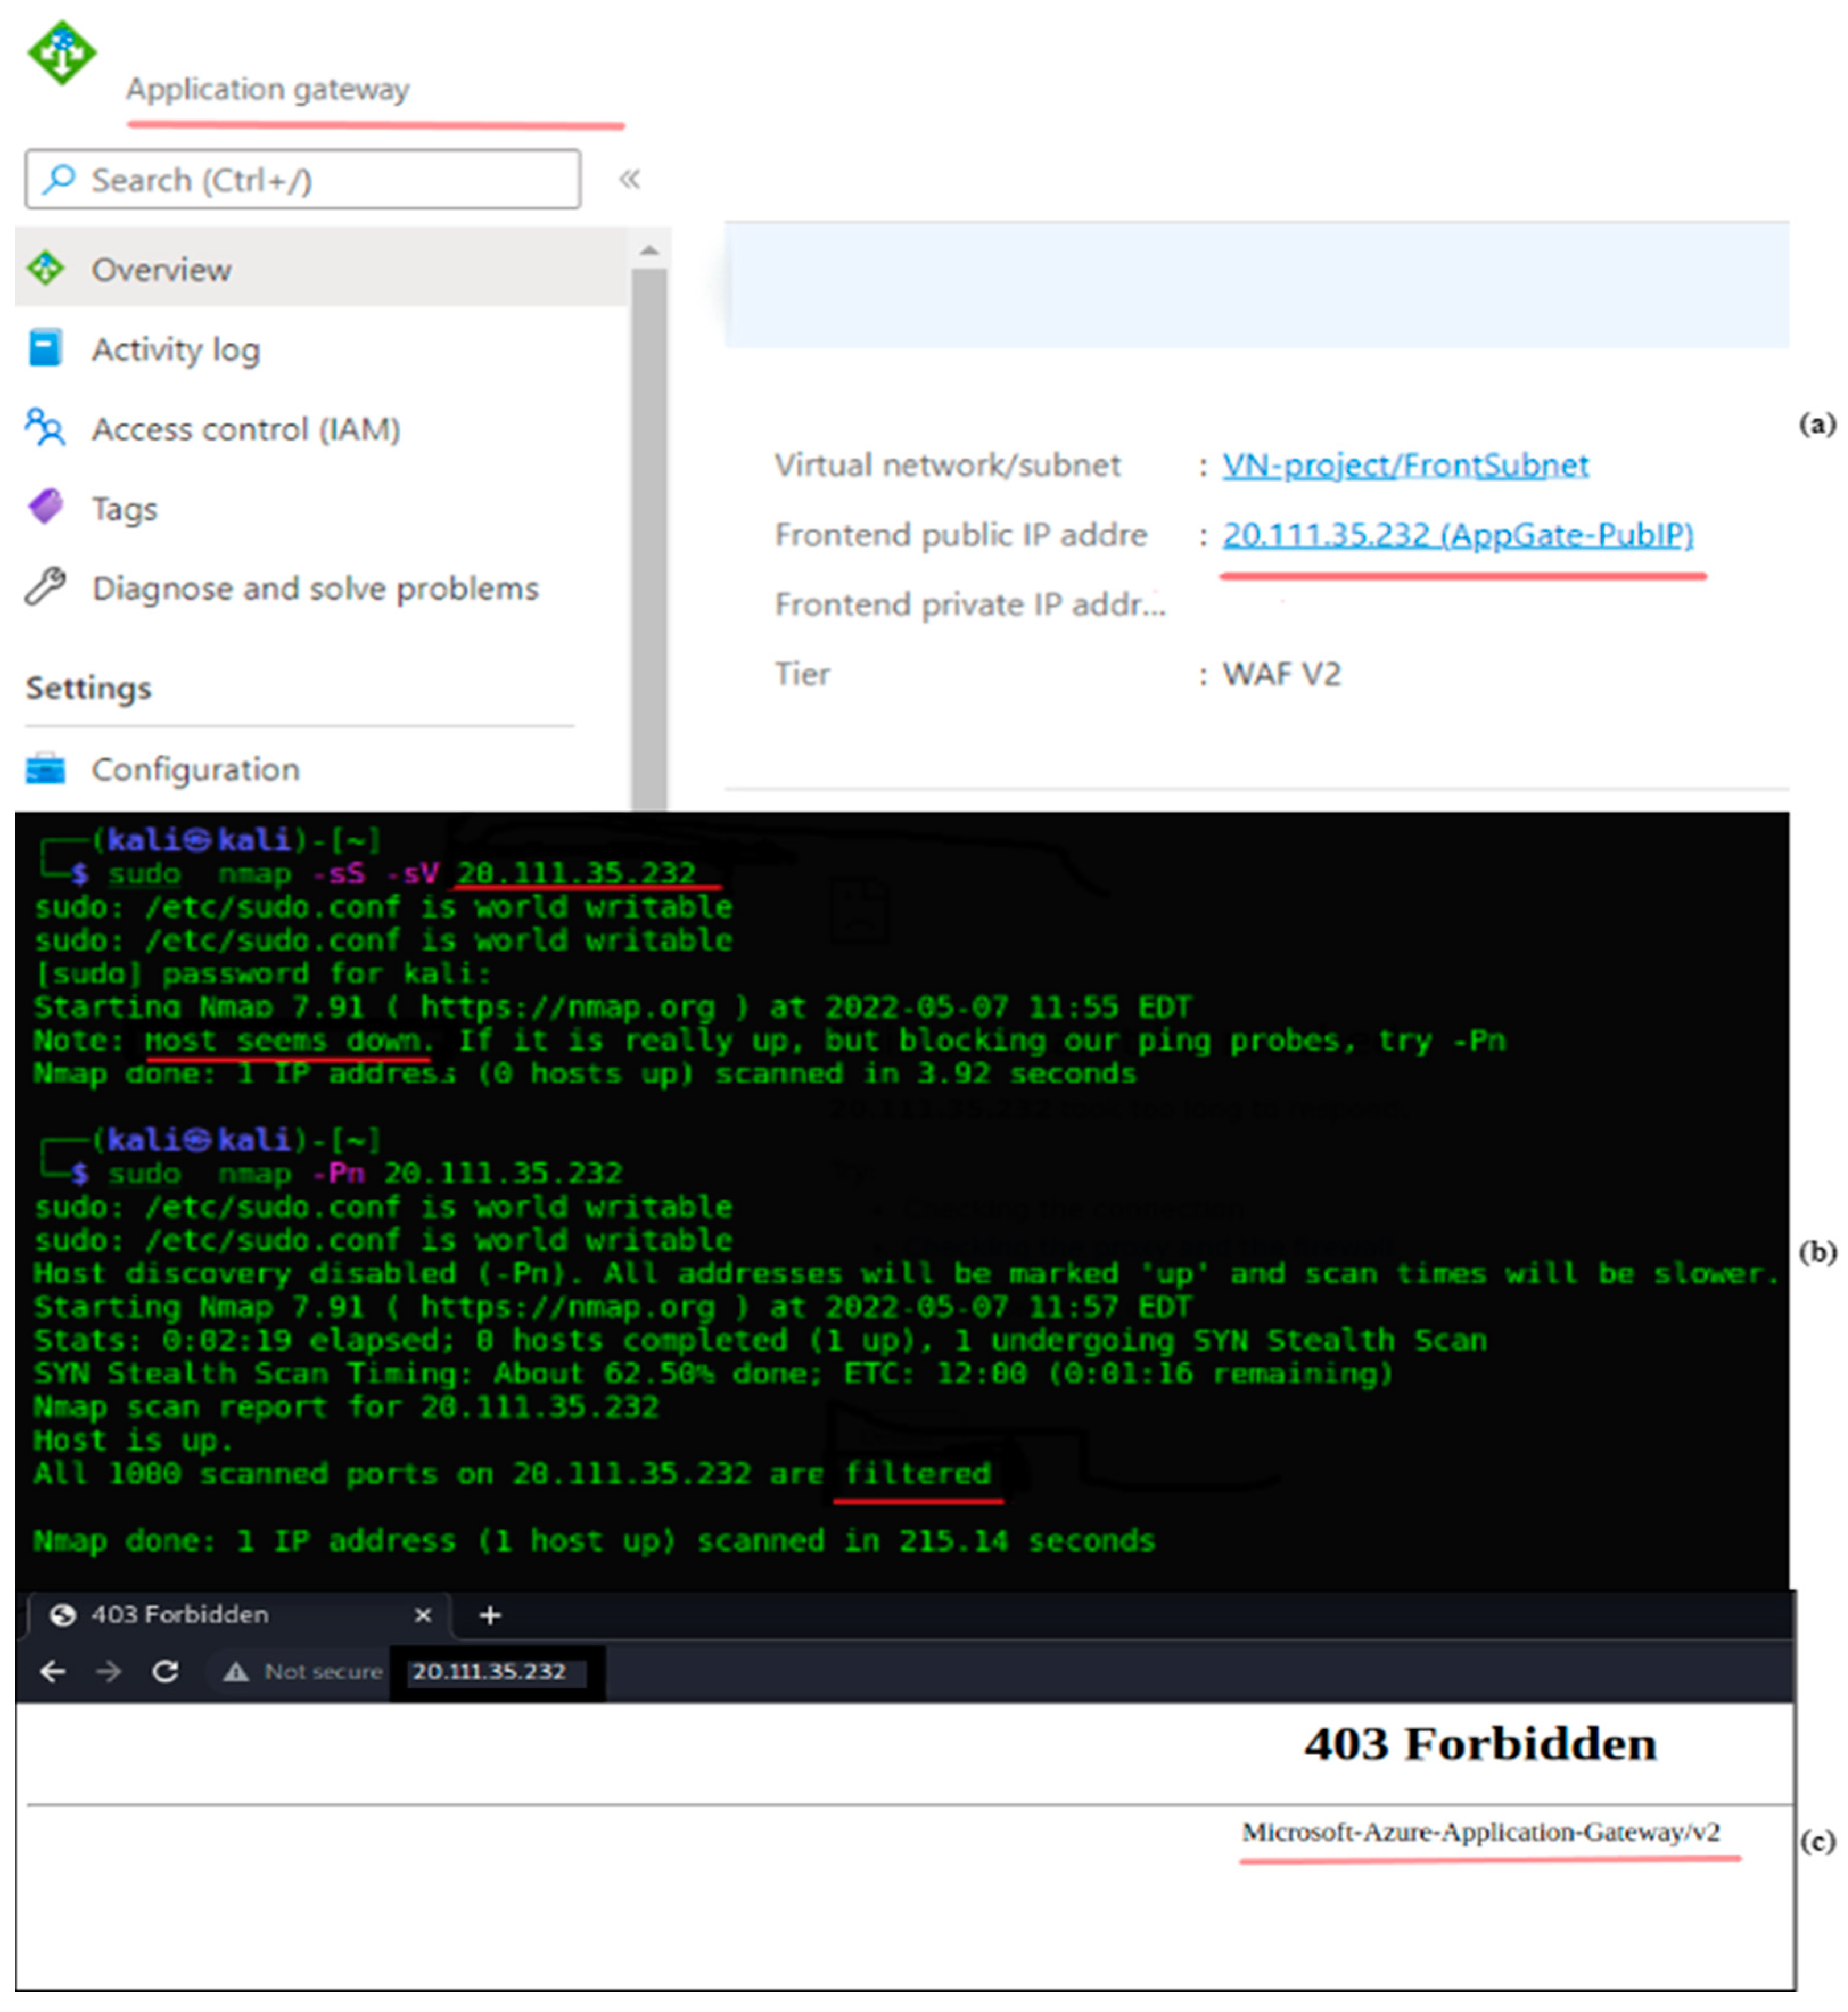Click the wrench icon for Diagnose

click(45, 587)
